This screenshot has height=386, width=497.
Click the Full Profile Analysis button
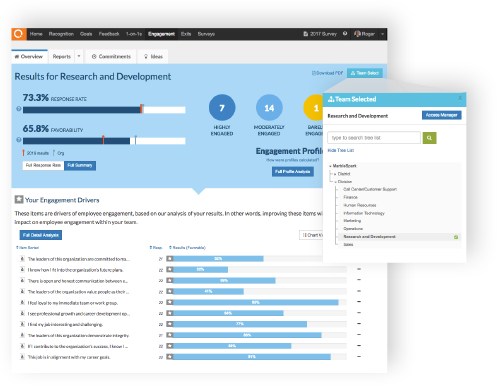coord(293,171)
